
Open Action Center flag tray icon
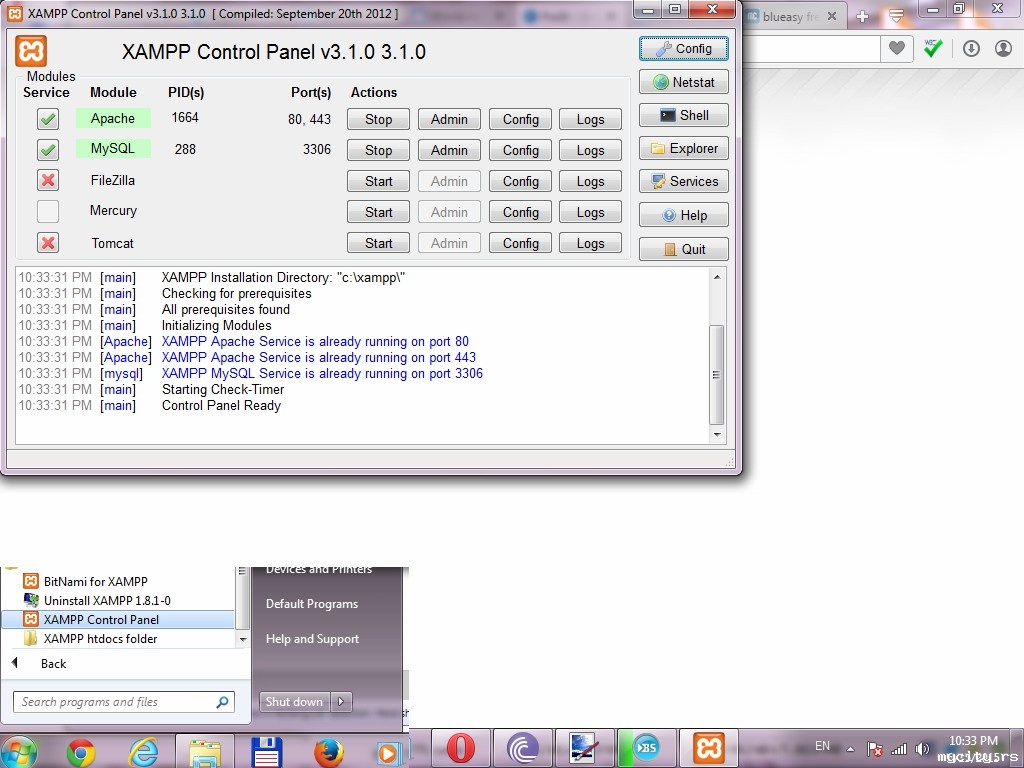(x=875, y=749)
